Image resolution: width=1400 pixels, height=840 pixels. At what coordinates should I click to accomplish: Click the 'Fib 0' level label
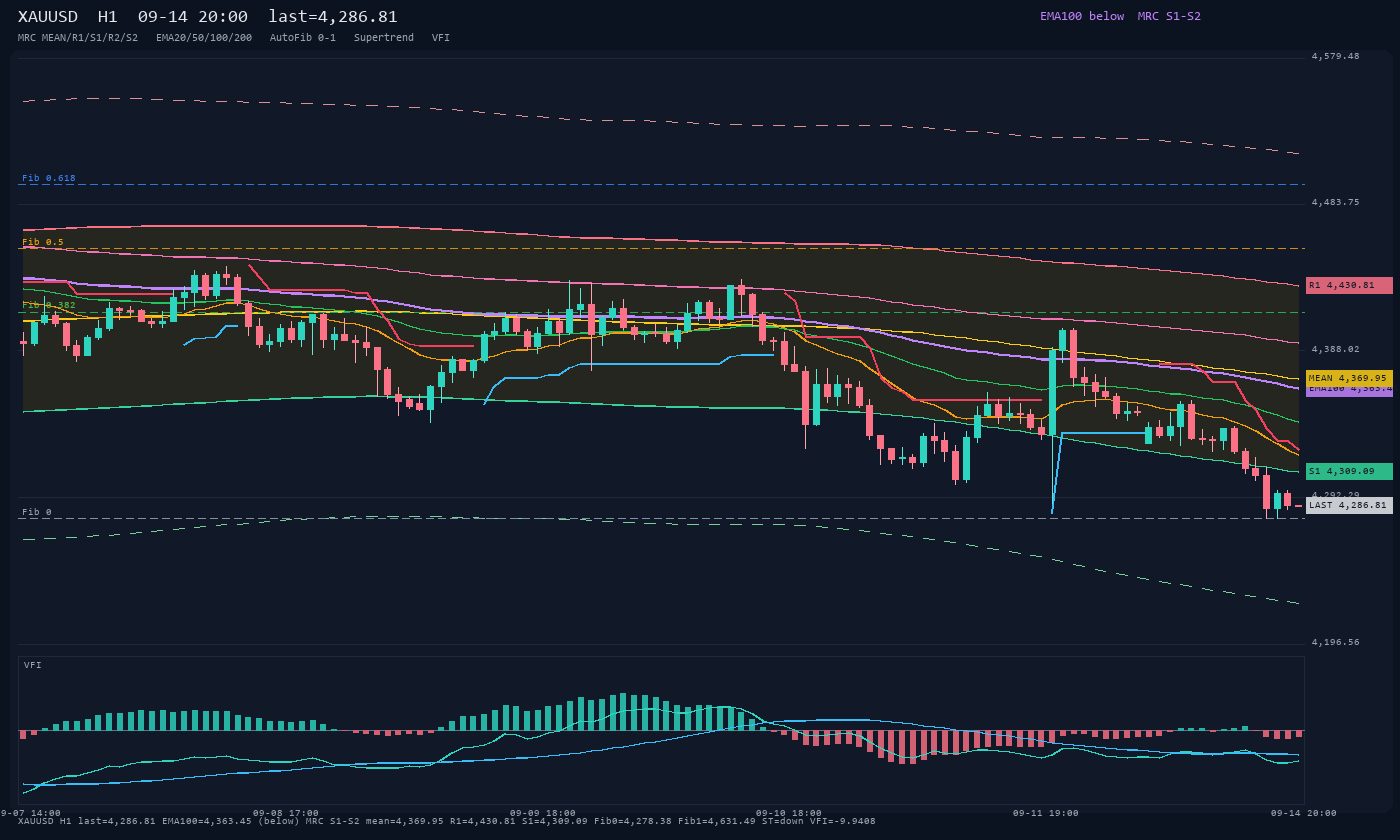tap(37, 512)
